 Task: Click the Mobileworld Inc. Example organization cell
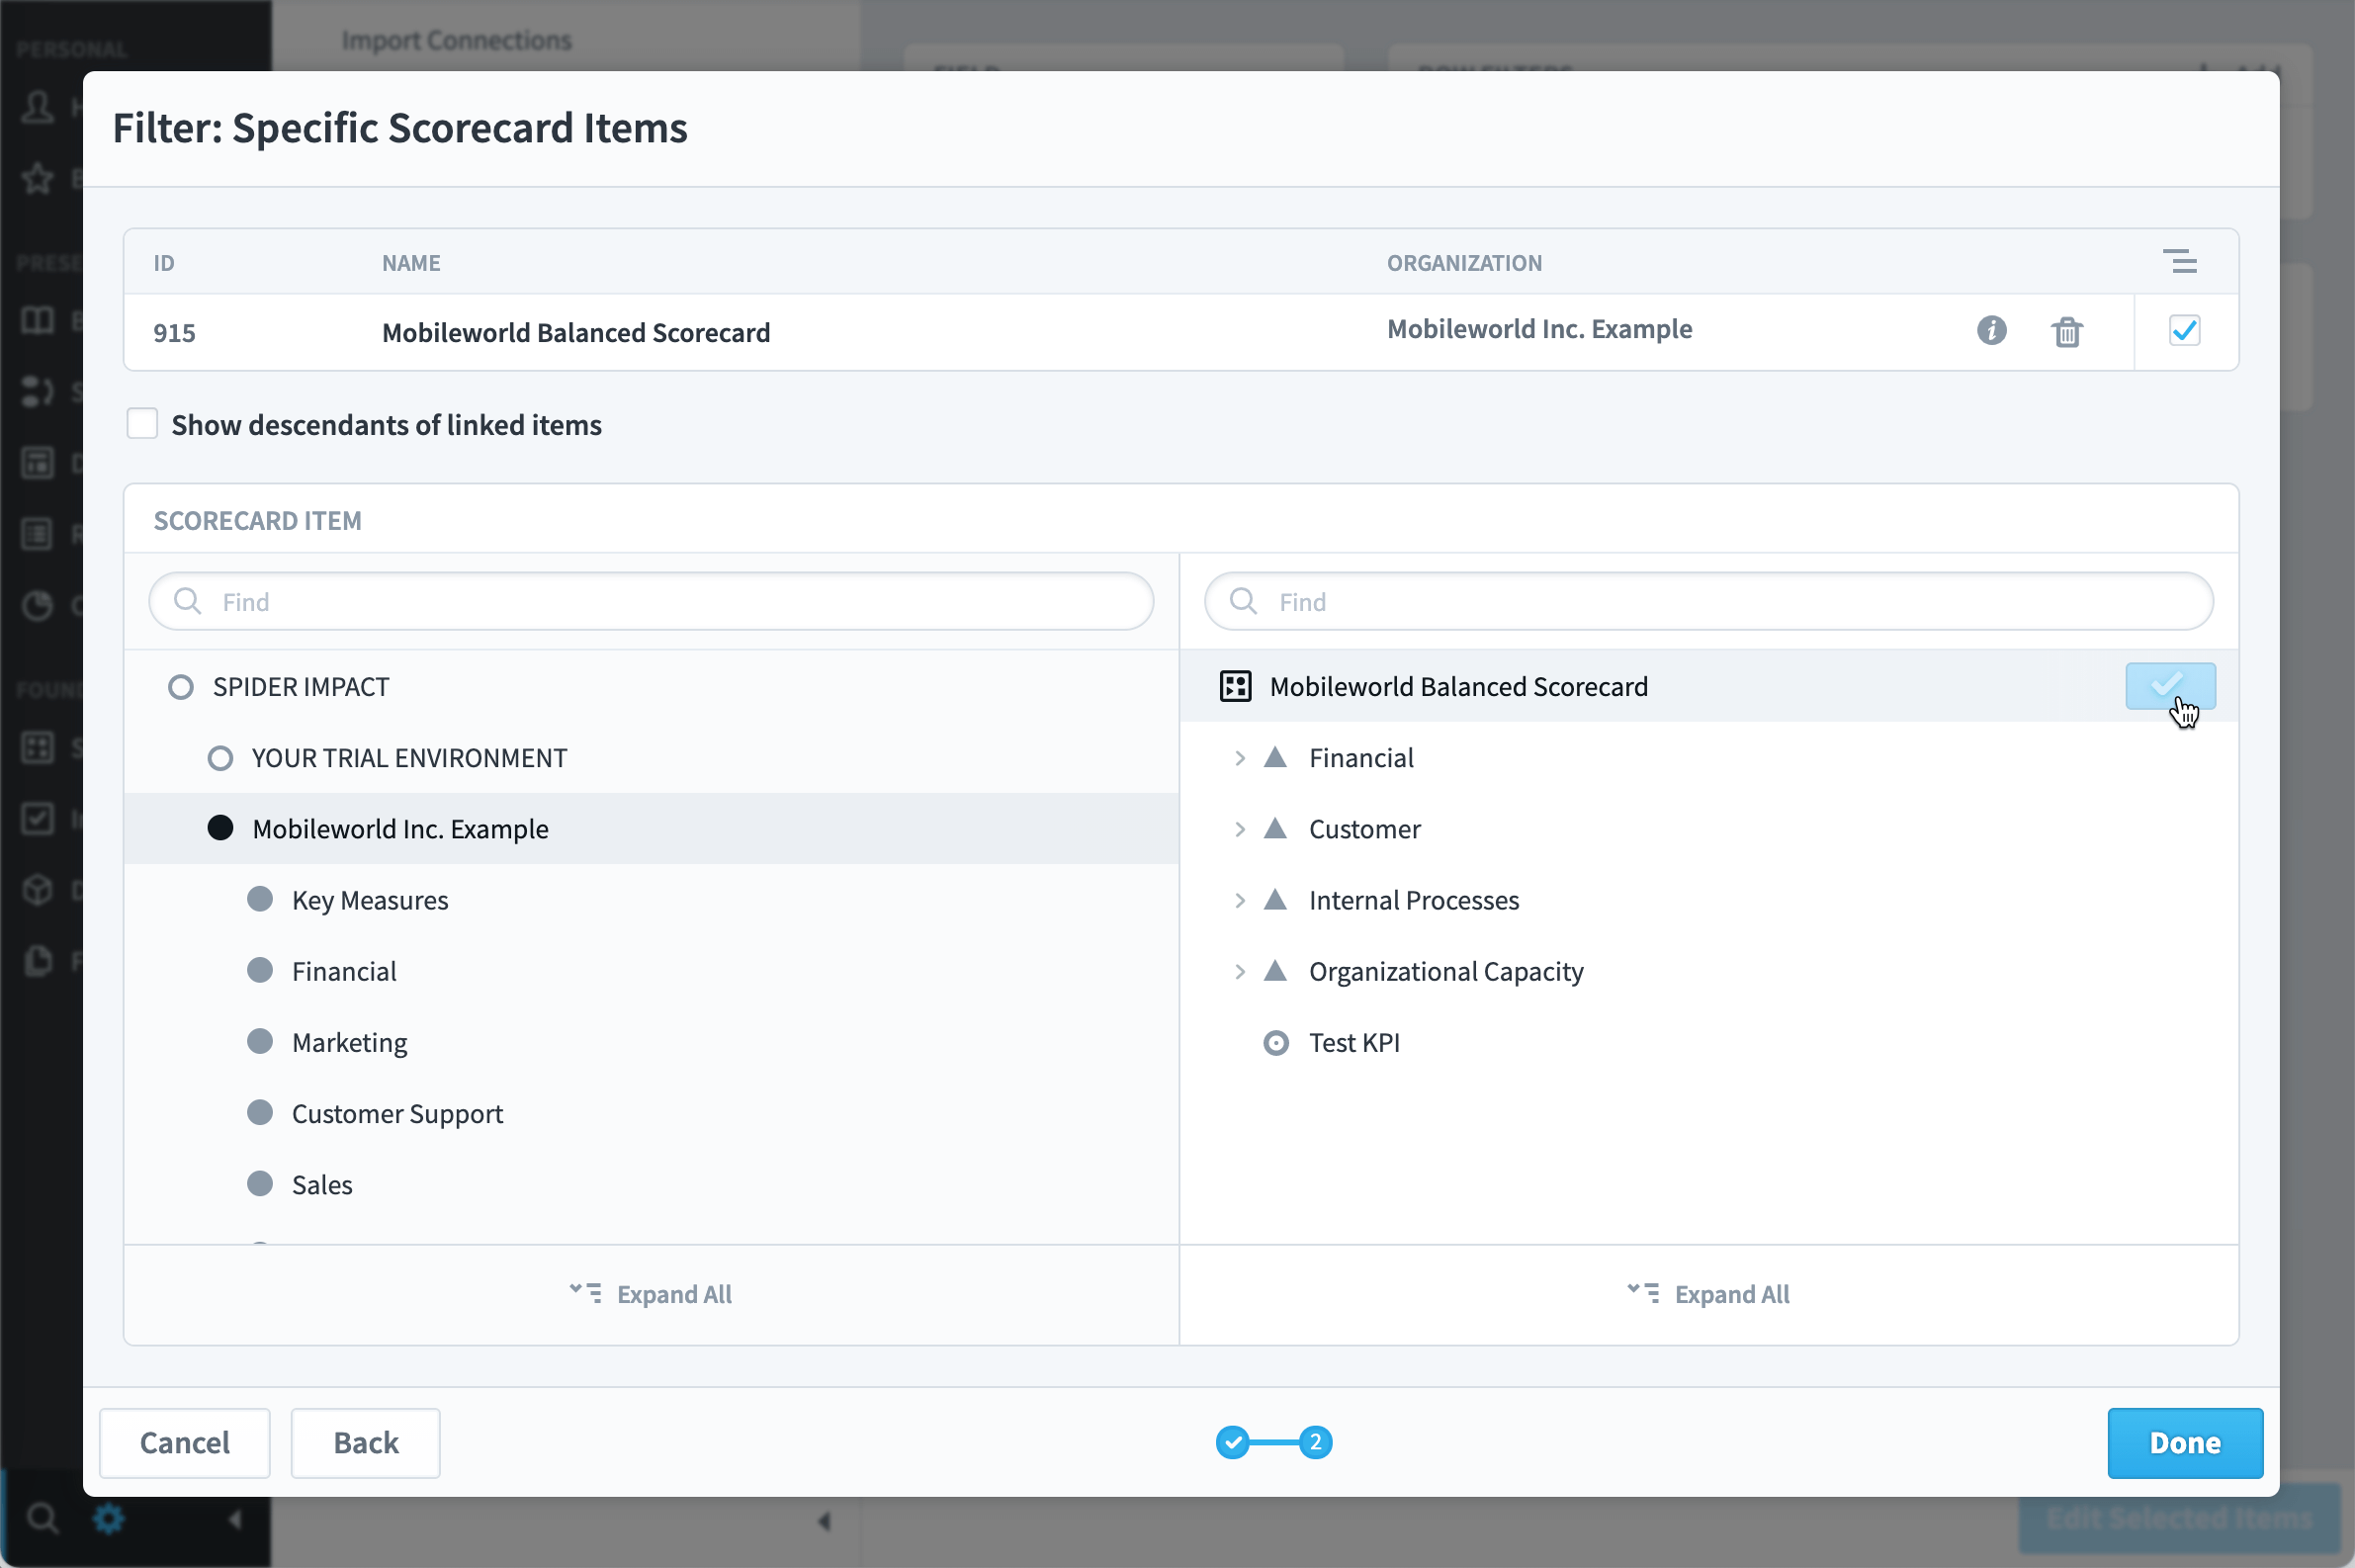pos(1539,329)
